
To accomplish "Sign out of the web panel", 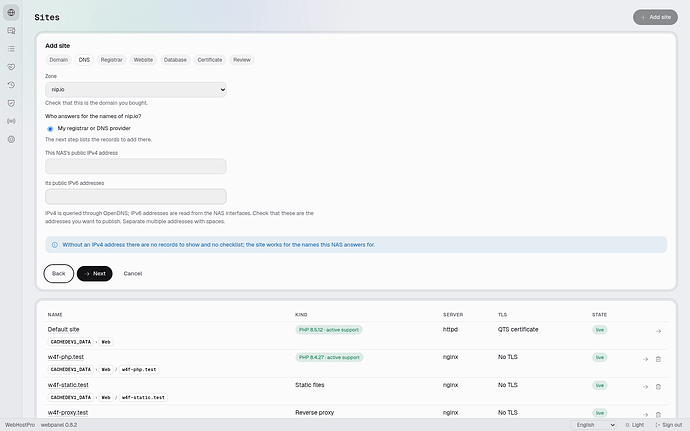I will (x=668, y=425).
